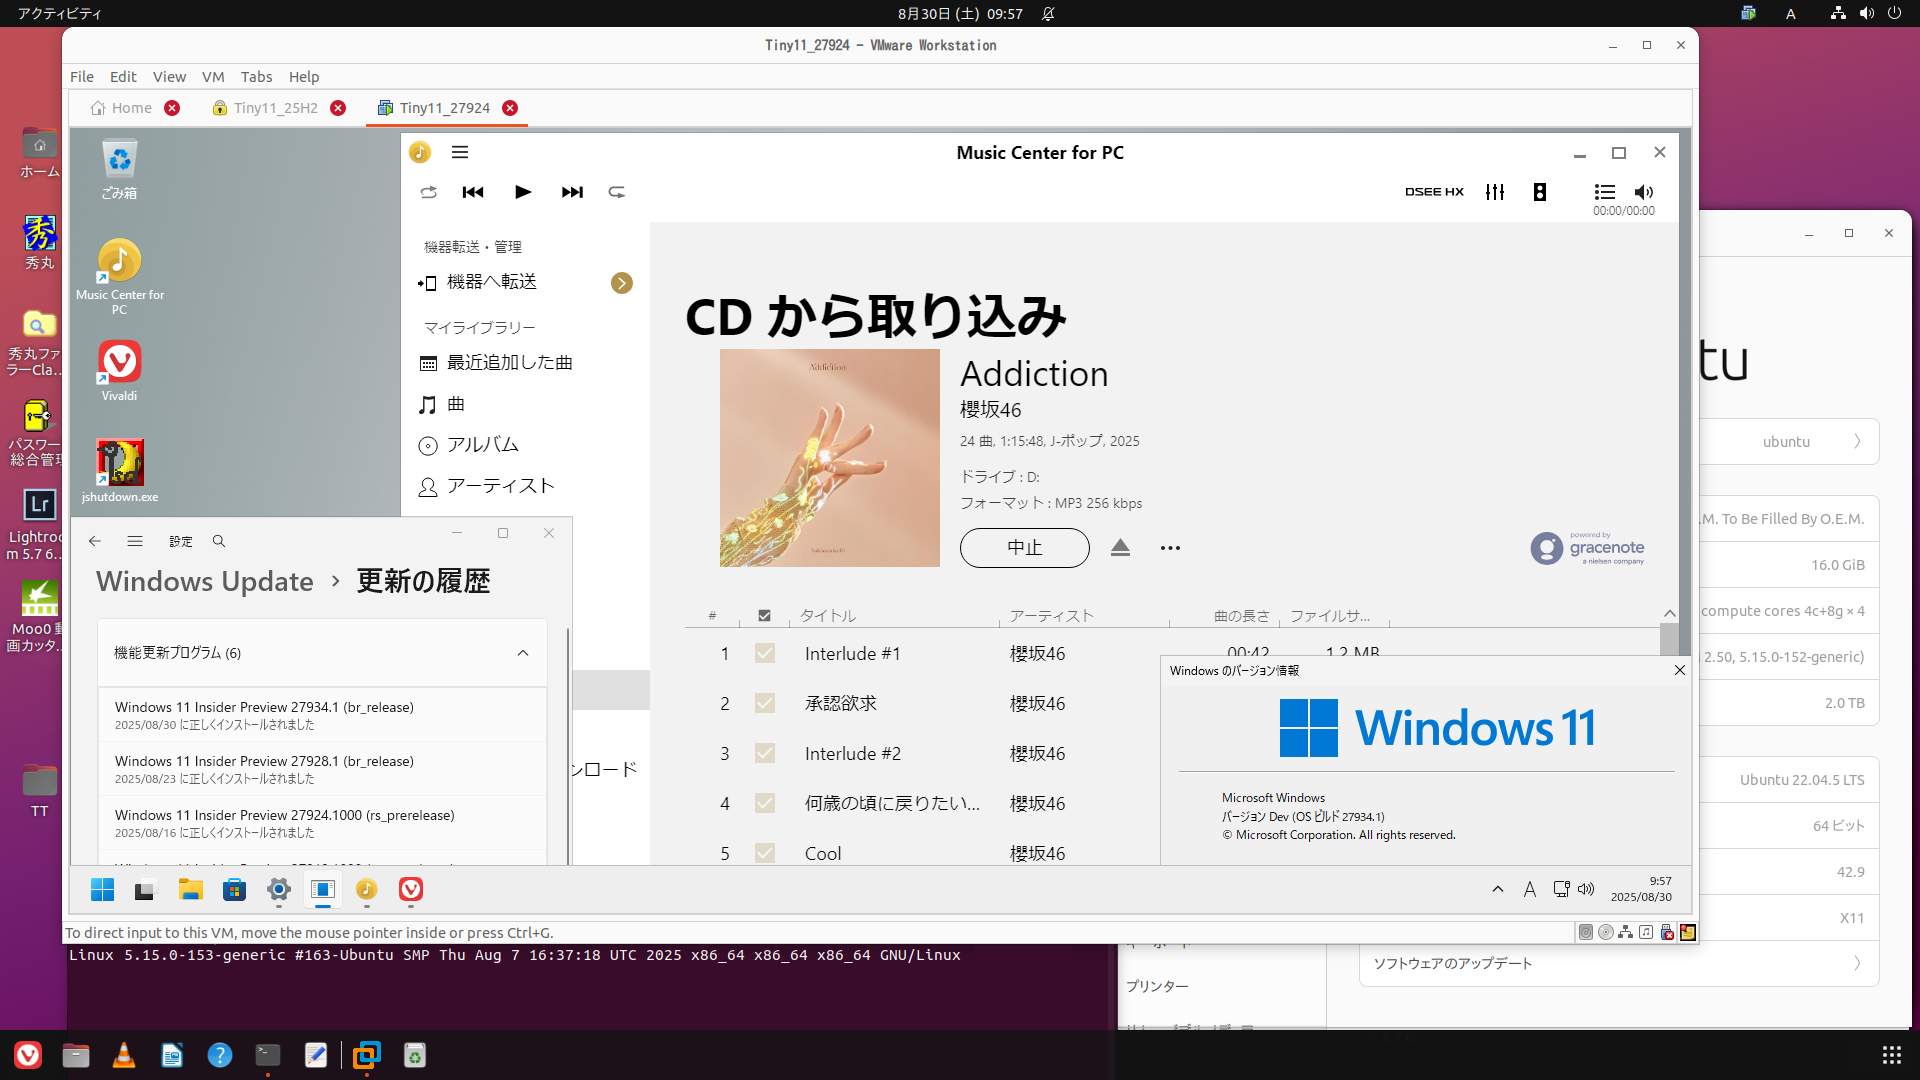
Task: Click the speaker output device icon
Action: pos(1540,192)
